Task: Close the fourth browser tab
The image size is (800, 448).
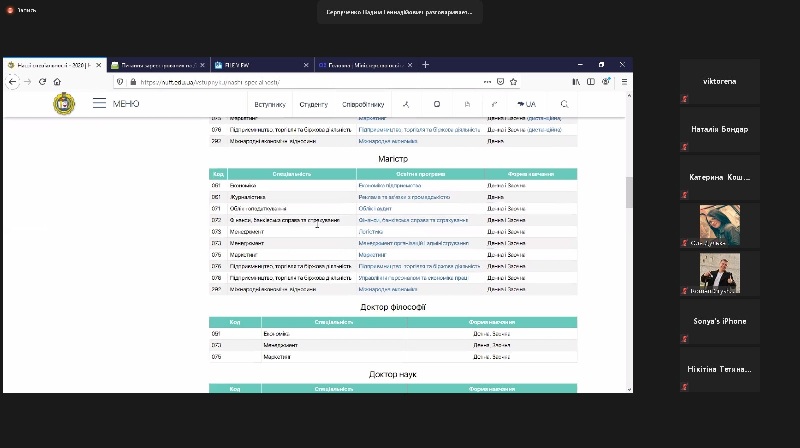Action: (410, 65)
